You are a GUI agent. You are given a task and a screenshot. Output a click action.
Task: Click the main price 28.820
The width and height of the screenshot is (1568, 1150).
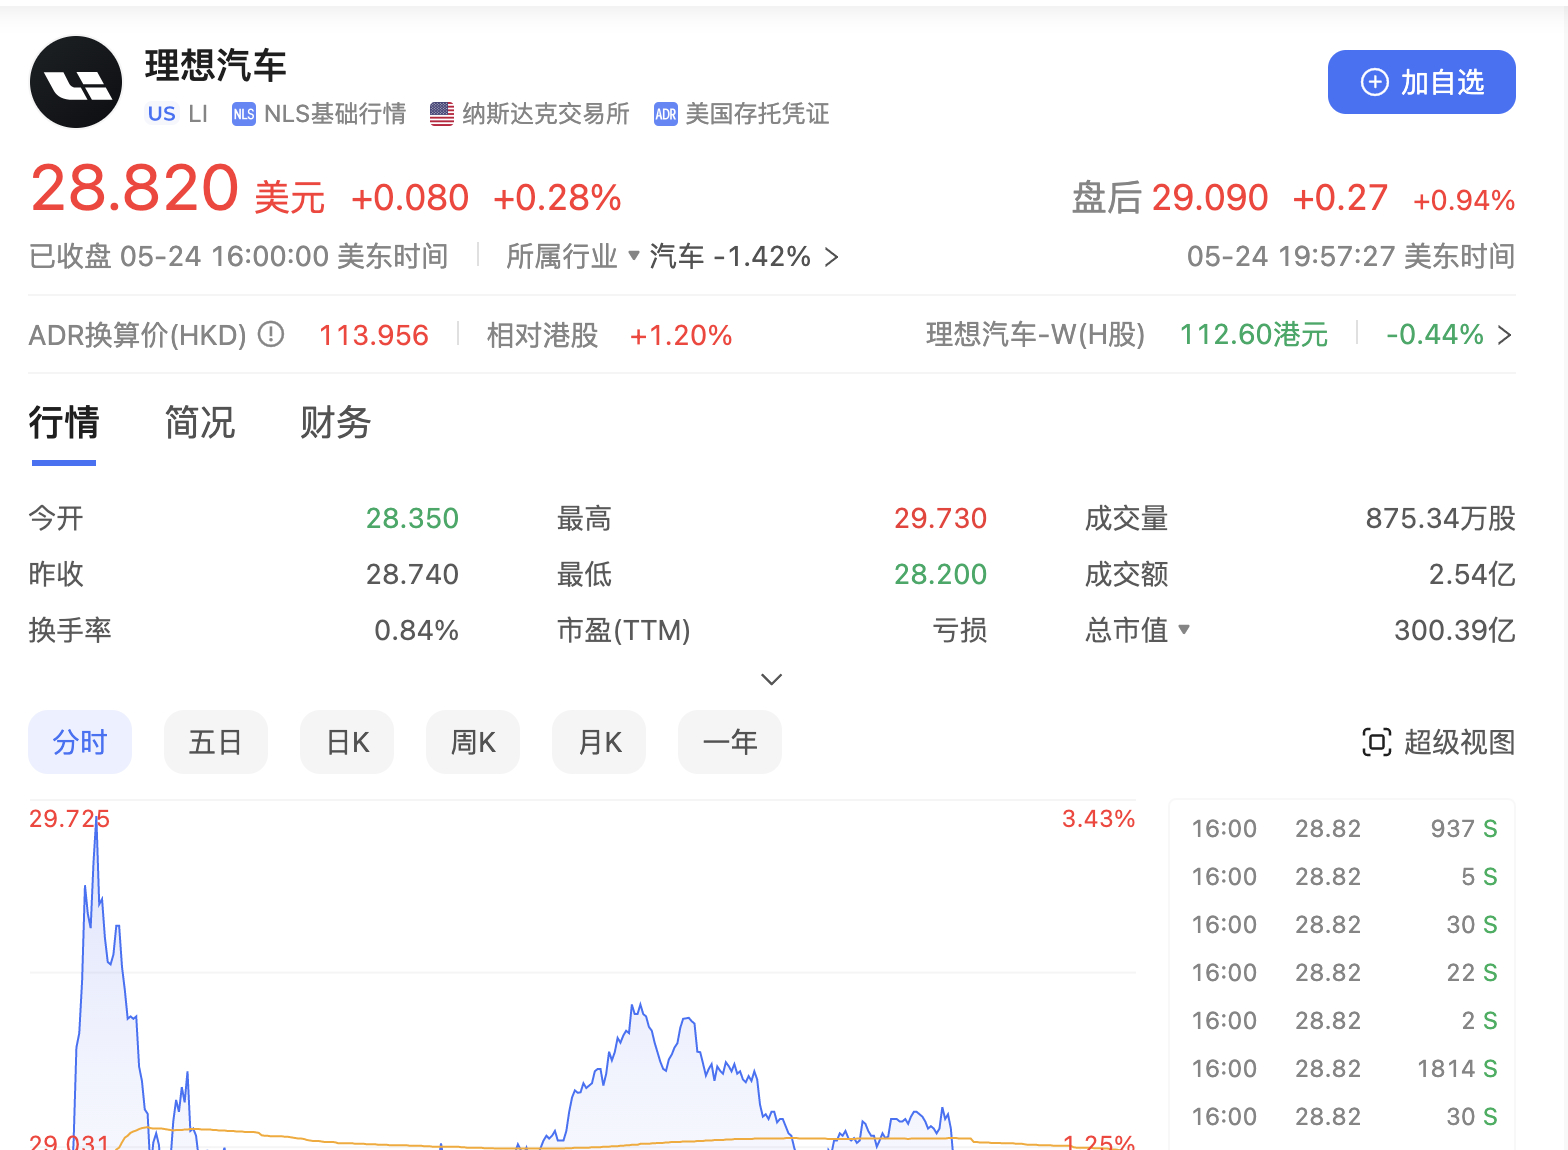(135, 188)
